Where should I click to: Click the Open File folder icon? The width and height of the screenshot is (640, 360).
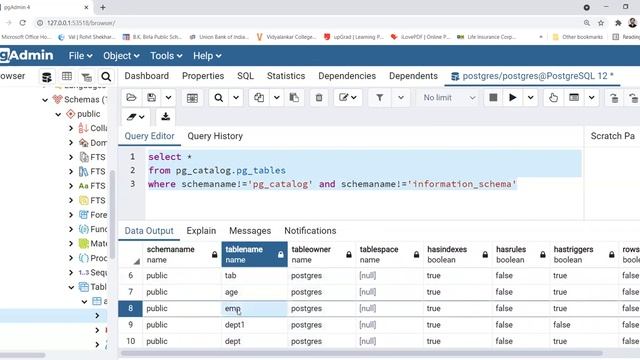131,98
